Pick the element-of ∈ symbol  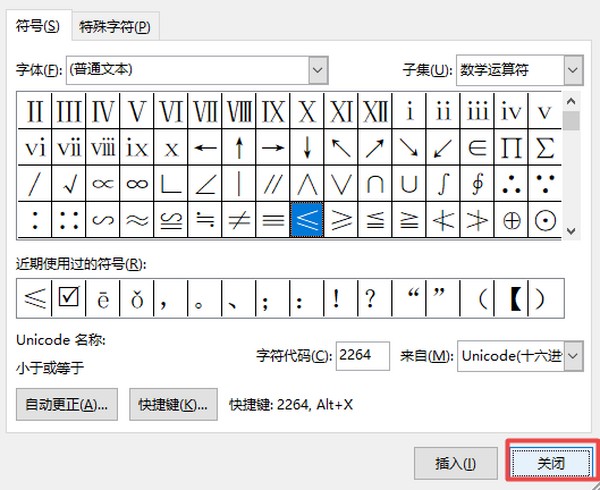pos(477,147)
